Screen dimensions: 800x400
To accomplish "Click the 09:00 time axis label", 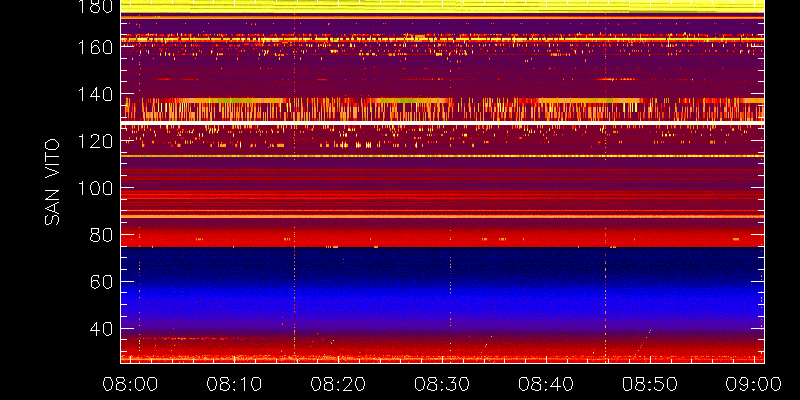I will 754,384.
